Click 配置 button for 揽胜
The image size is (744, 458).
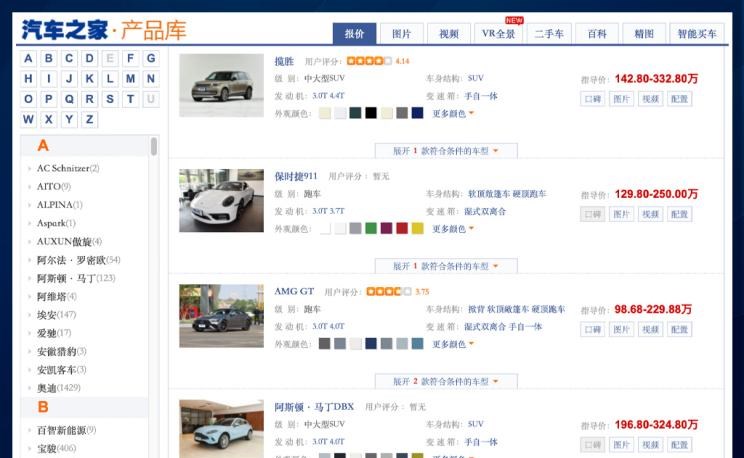click(679, 99)
